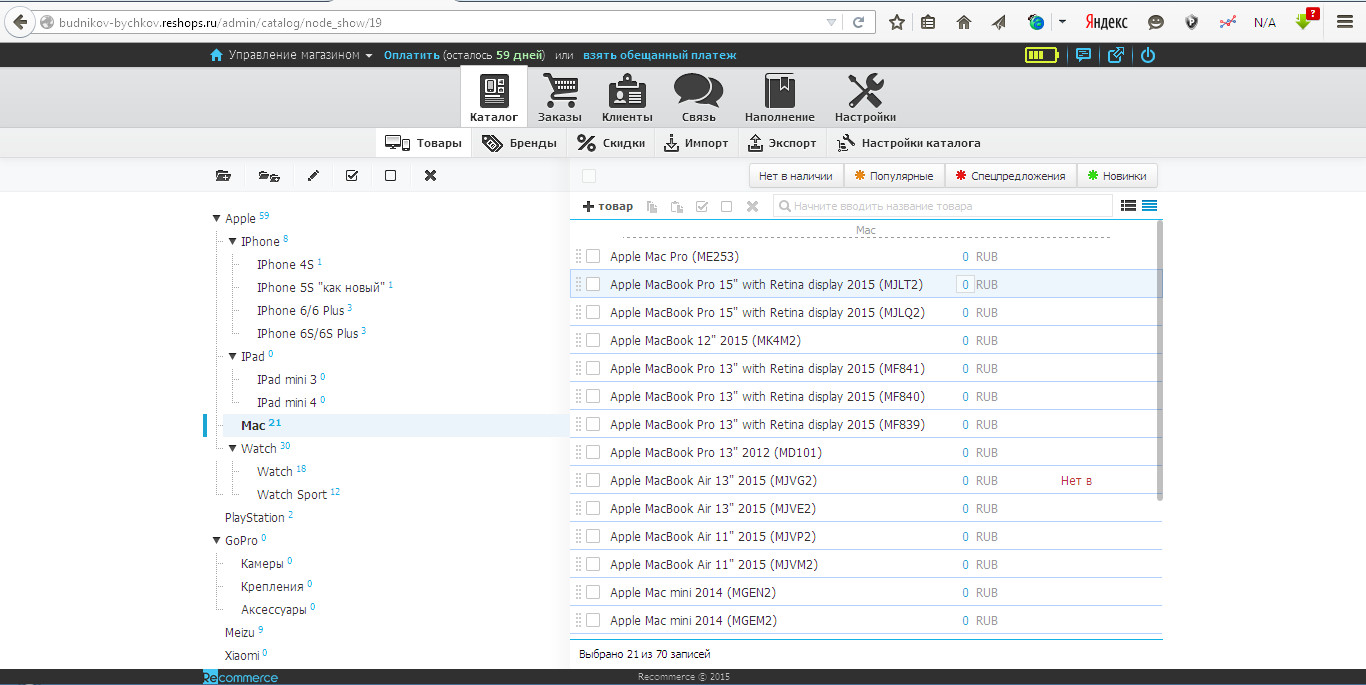The image size is (1366, 685).
Task: Open the Экспорт submenu
Action: click(783, 143)
